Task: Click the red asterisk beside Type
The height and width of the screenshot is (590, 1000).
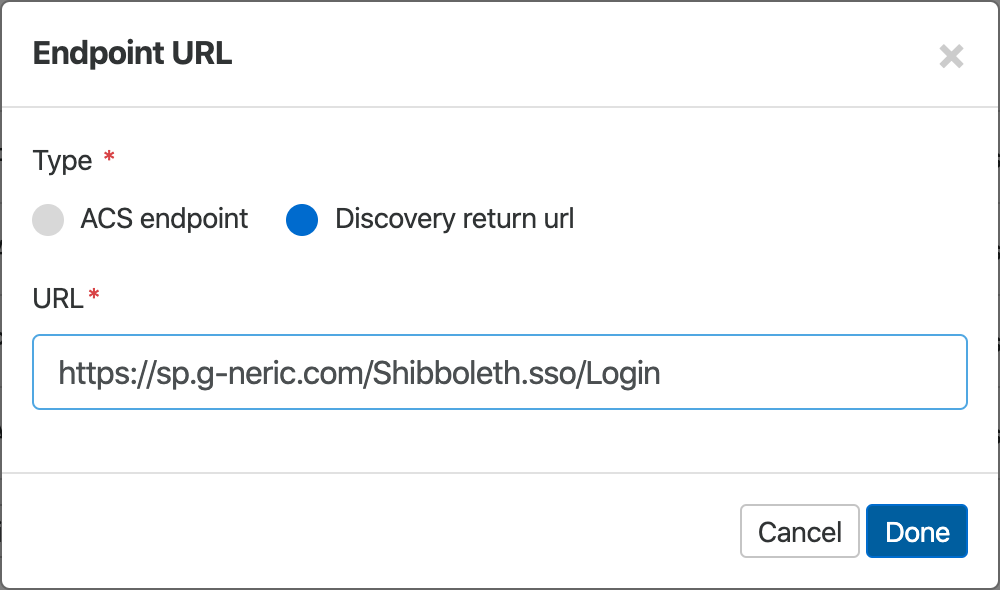Action: coord(109,157)
